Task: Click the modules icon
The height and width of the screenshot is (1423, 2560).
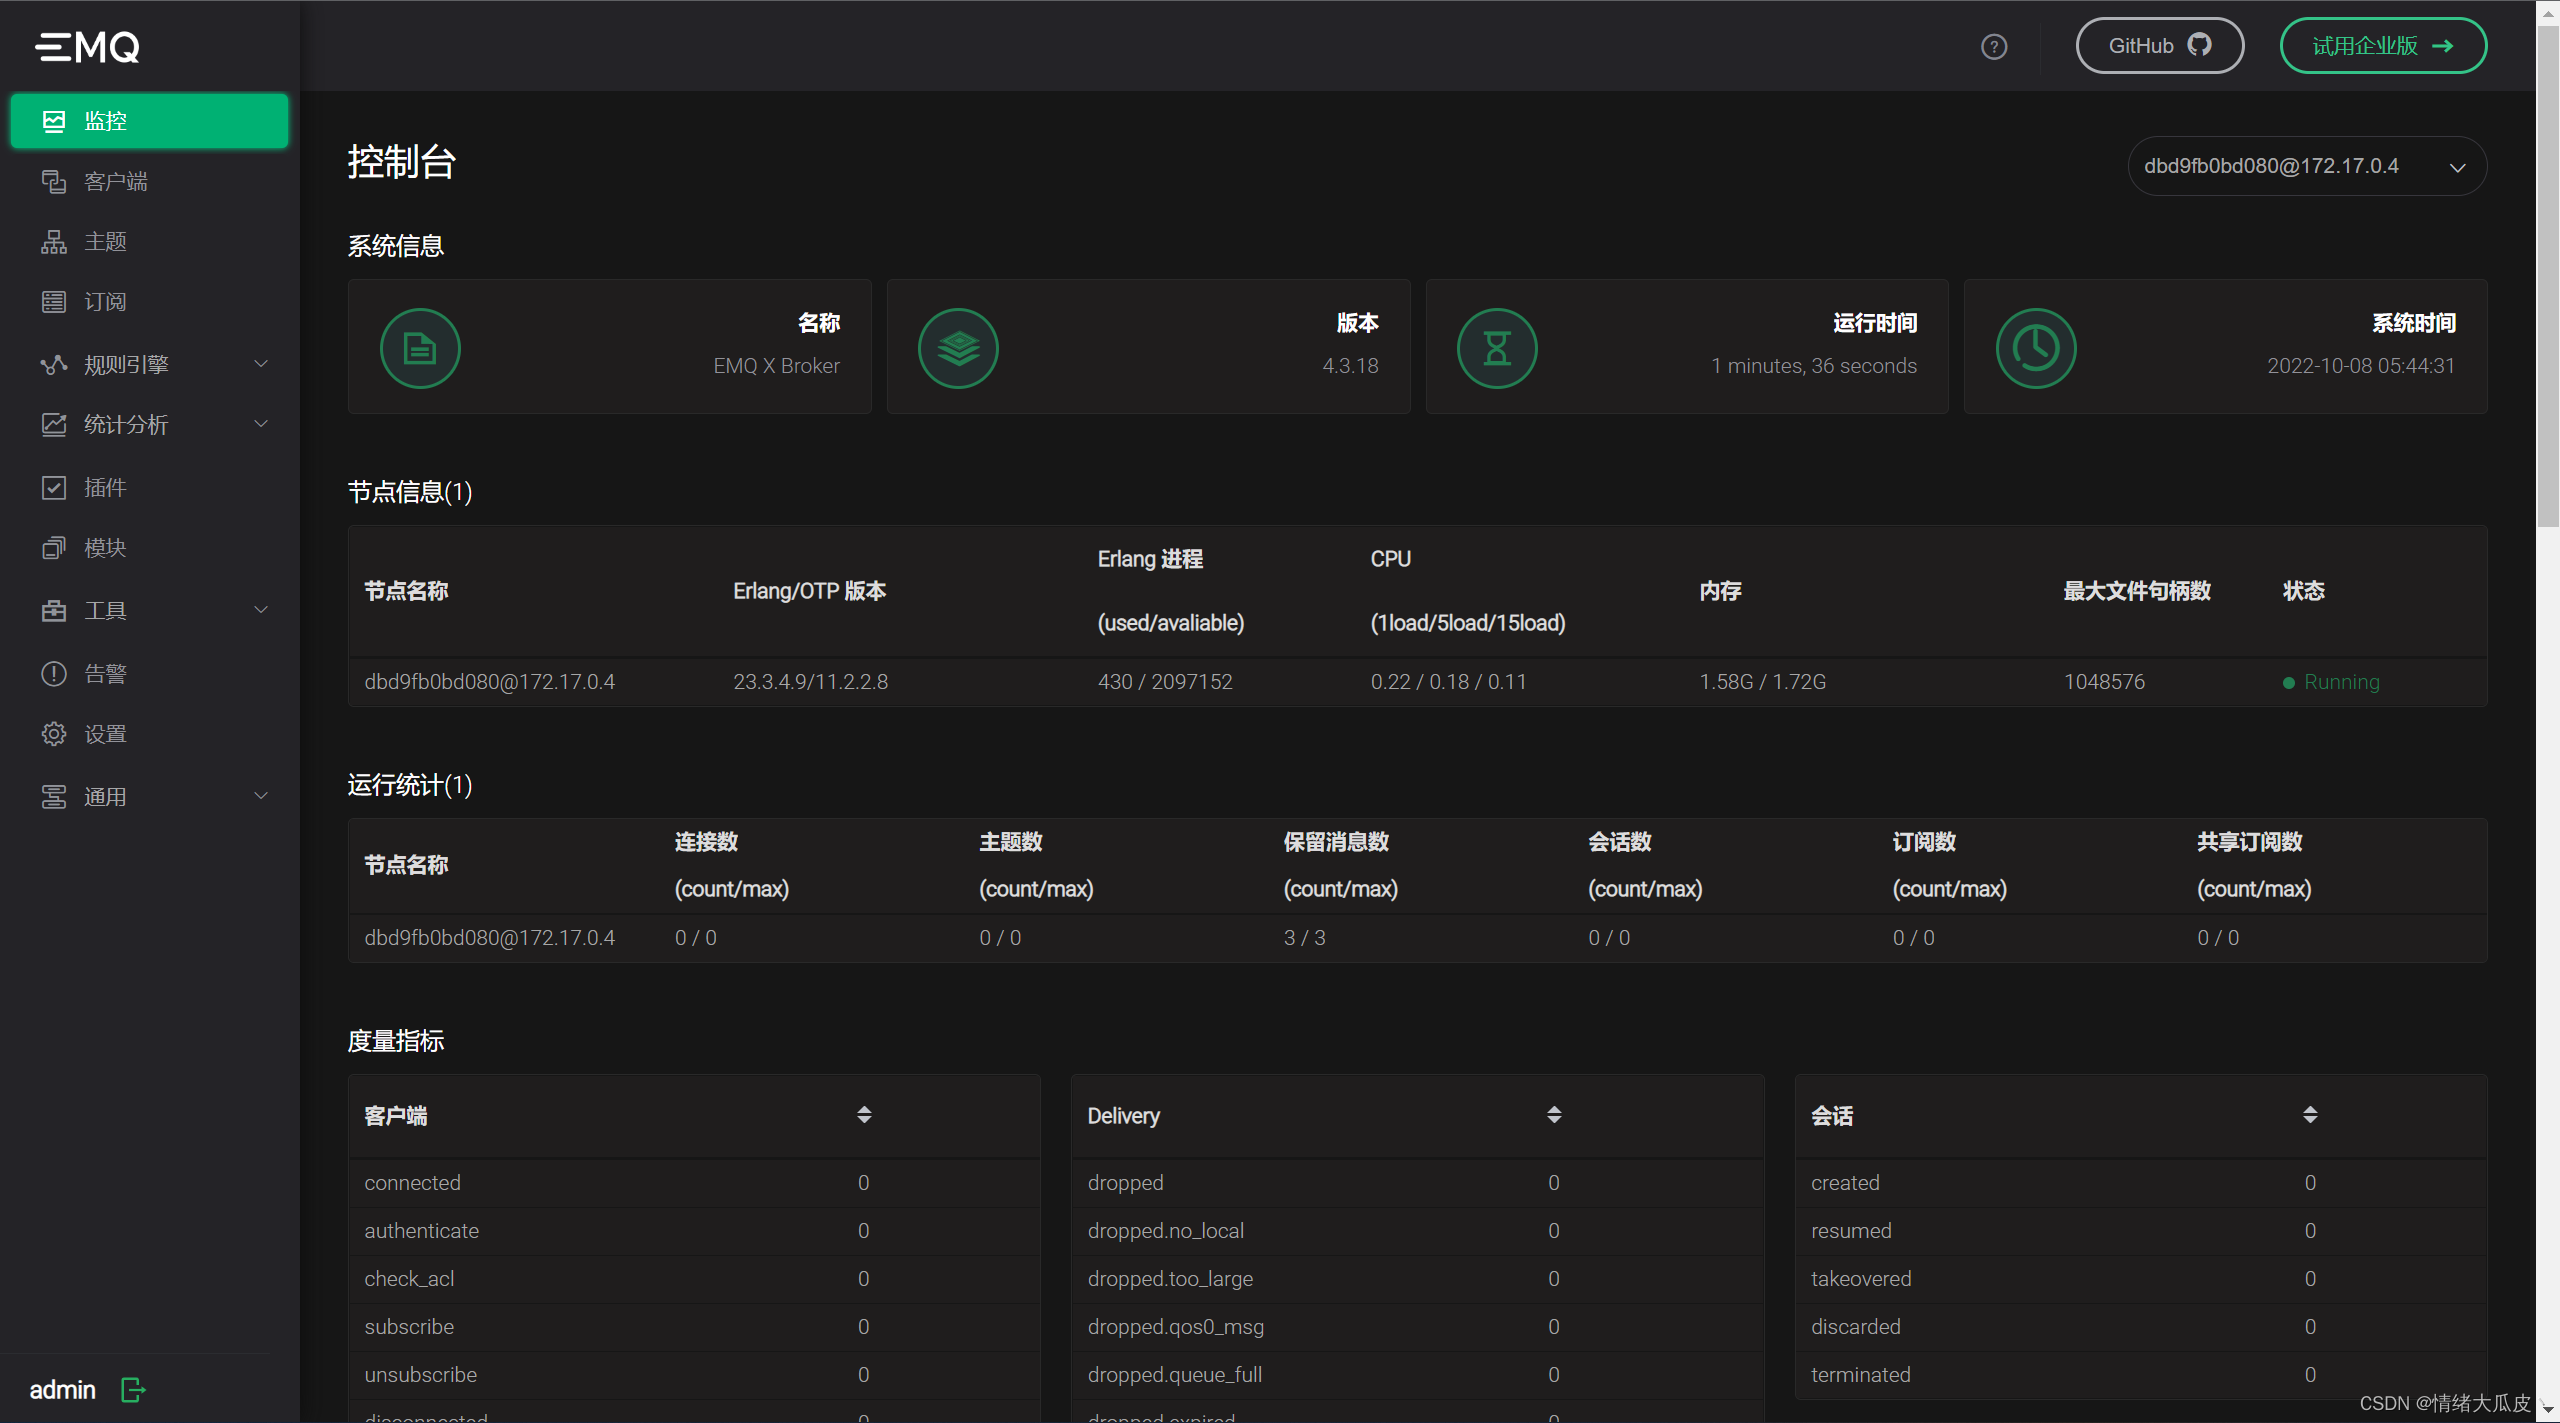Action: tap(54, 547)
